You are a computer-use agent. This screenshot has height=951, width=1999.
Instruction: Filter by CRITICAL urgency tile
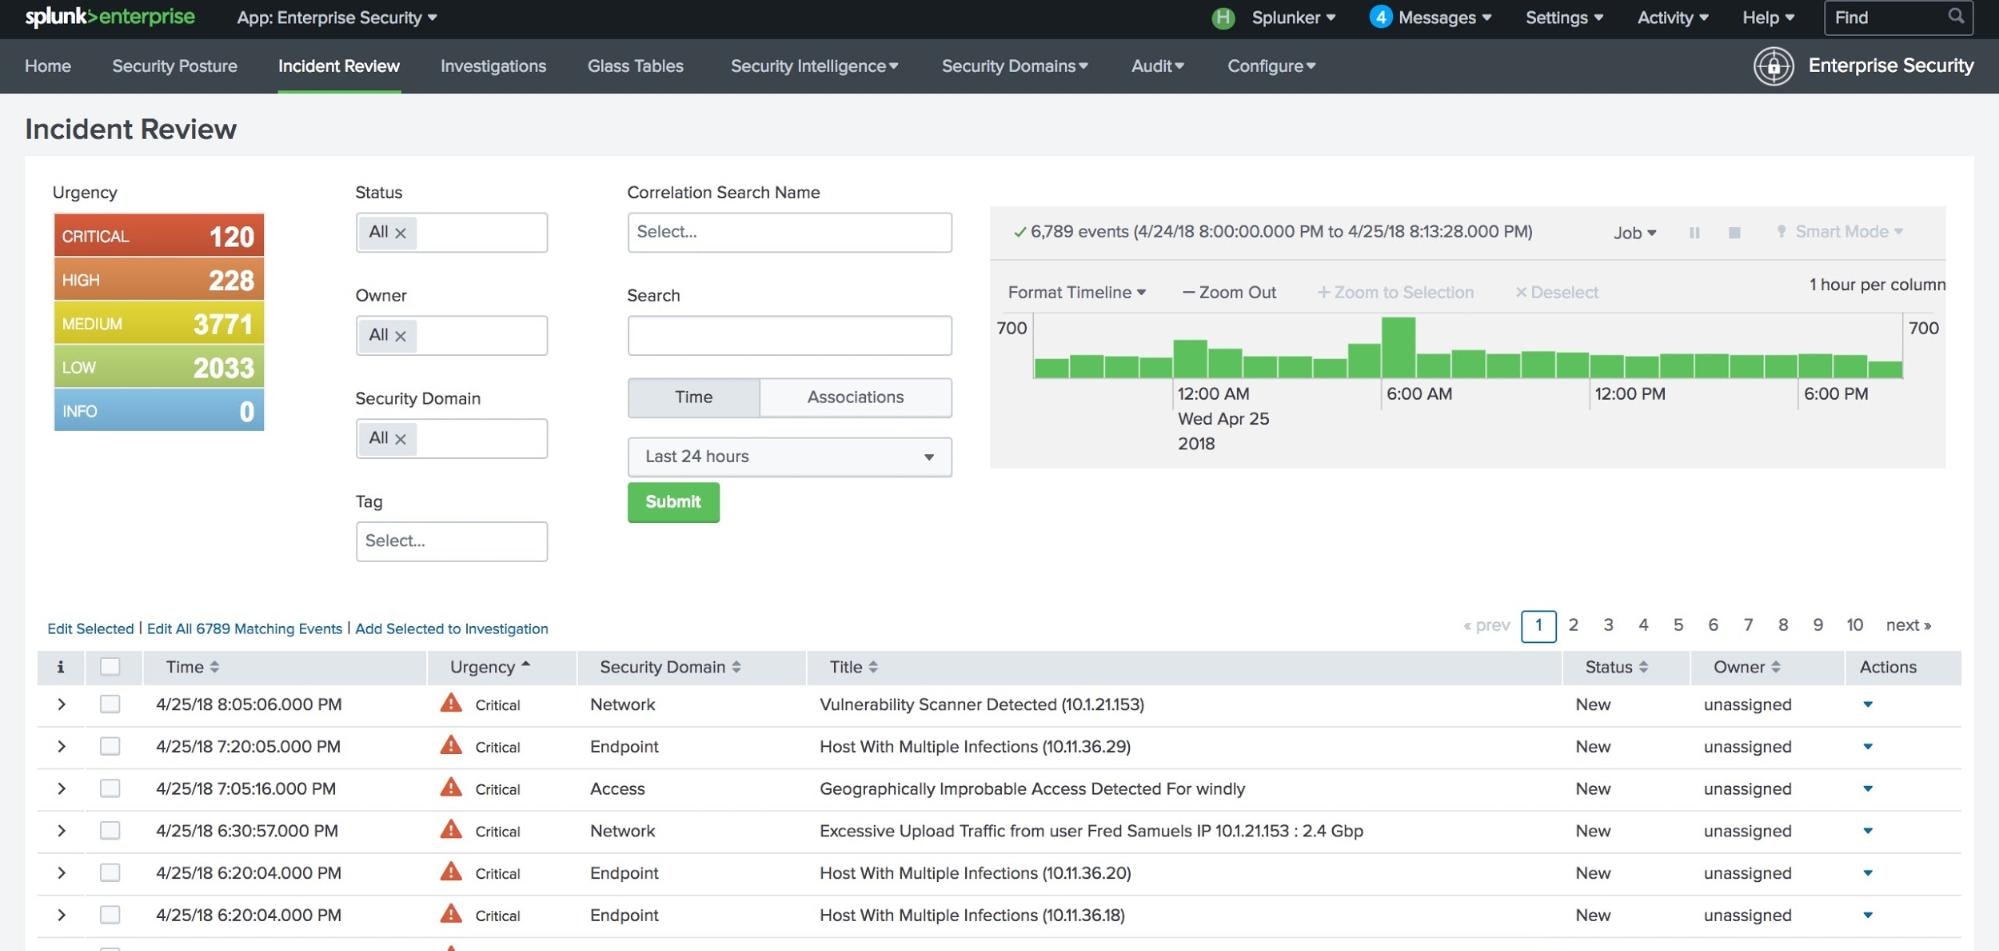159,236
